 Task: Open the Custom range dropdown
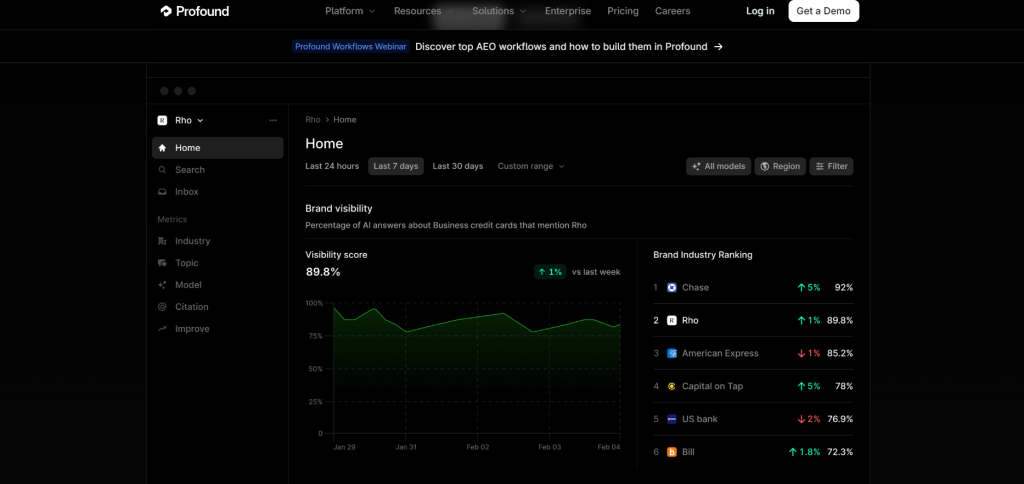point(531,166)
